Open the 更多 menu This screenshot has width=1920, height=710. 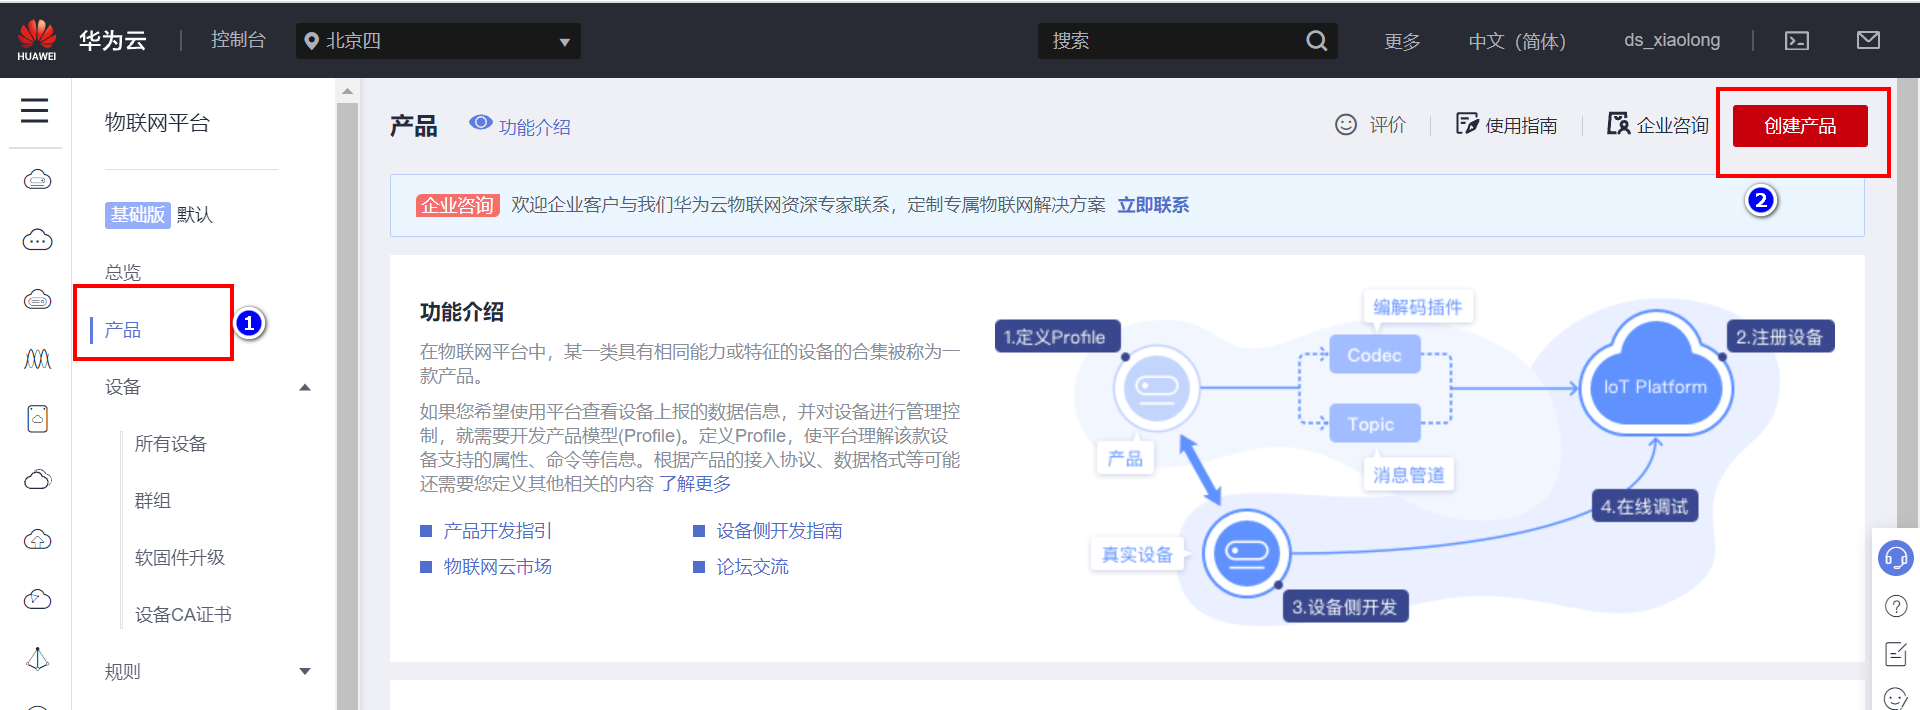(1402, 41)
